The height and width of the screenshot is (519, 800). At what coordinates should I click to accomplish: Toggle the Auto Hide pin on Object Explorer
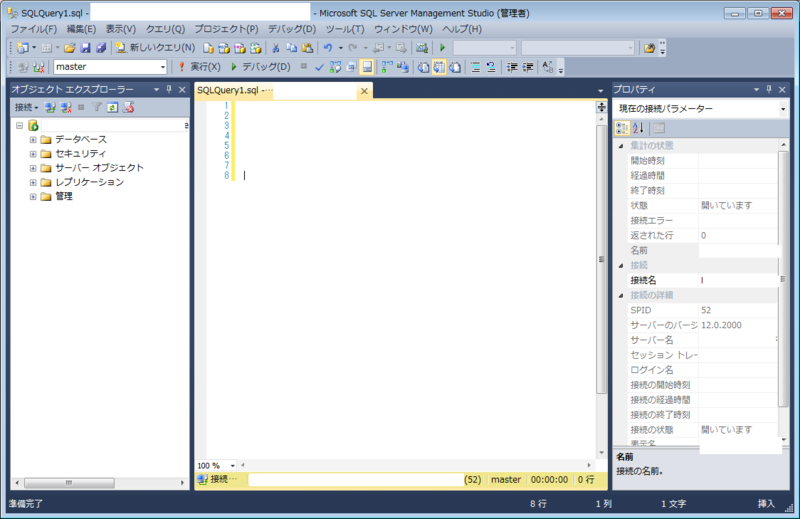(x=169, y=89)
